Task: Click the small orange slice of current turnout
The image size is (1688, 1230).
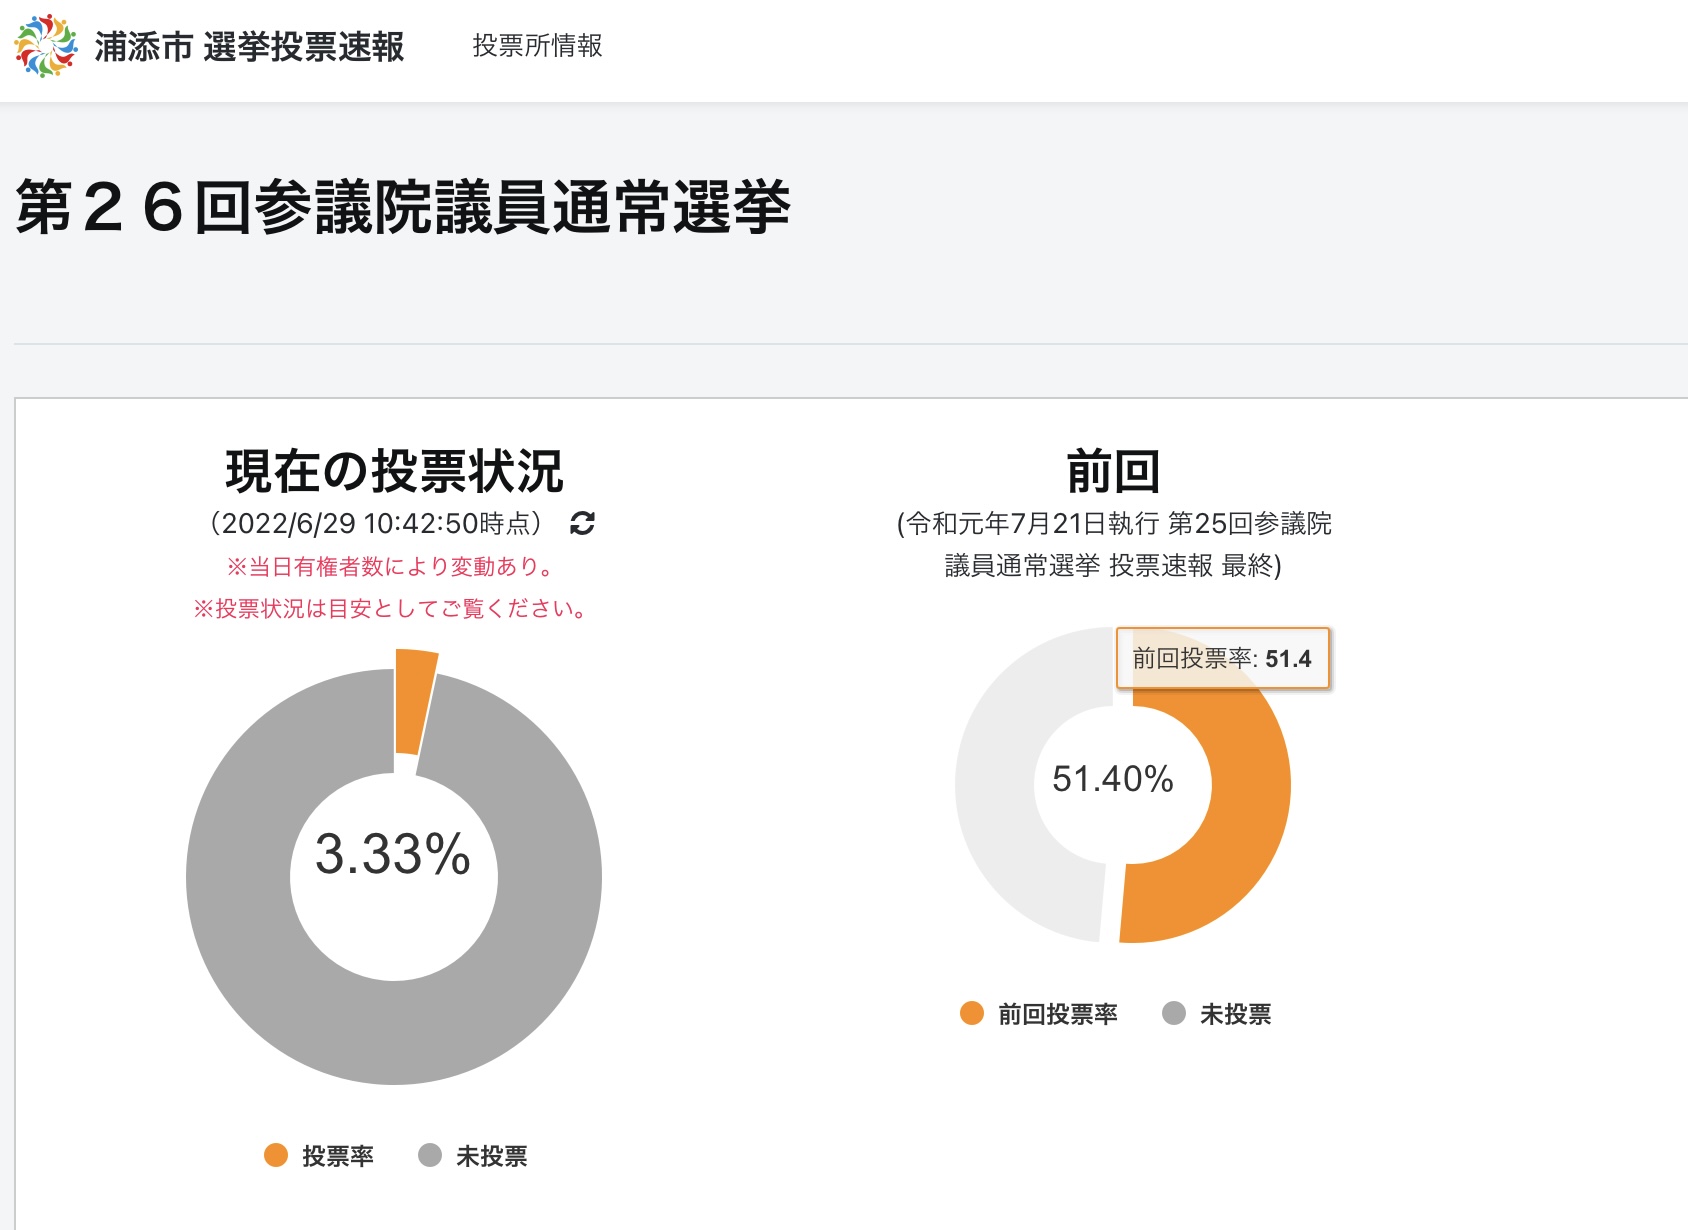Action: (413, 700)
